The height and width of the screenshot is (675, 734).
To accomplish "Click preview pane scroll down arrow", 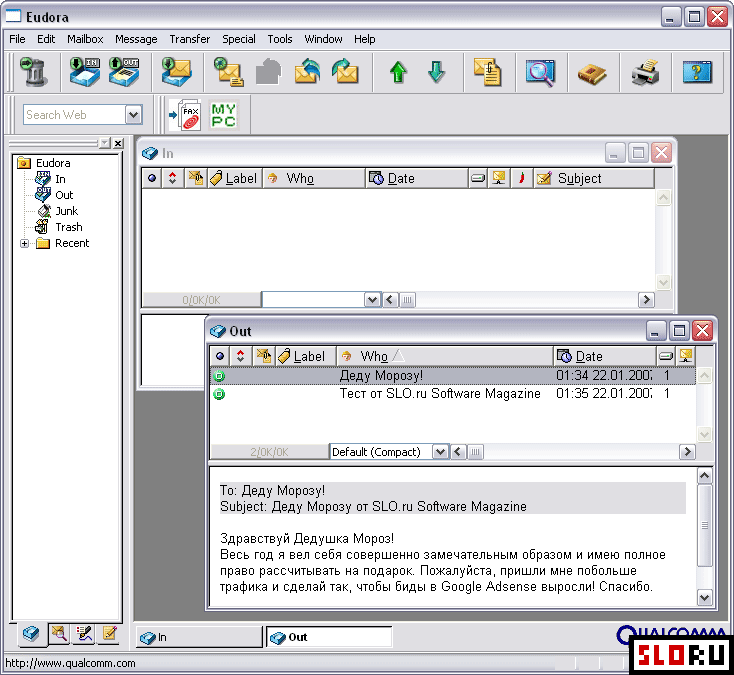I will [705, 597].
